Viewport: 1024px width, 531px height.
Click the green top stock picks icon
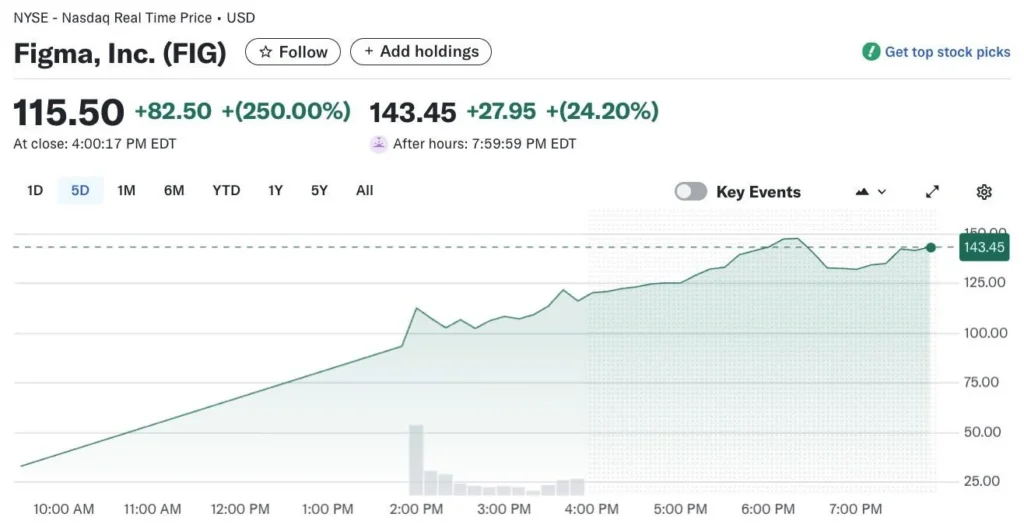pos(871,52)
